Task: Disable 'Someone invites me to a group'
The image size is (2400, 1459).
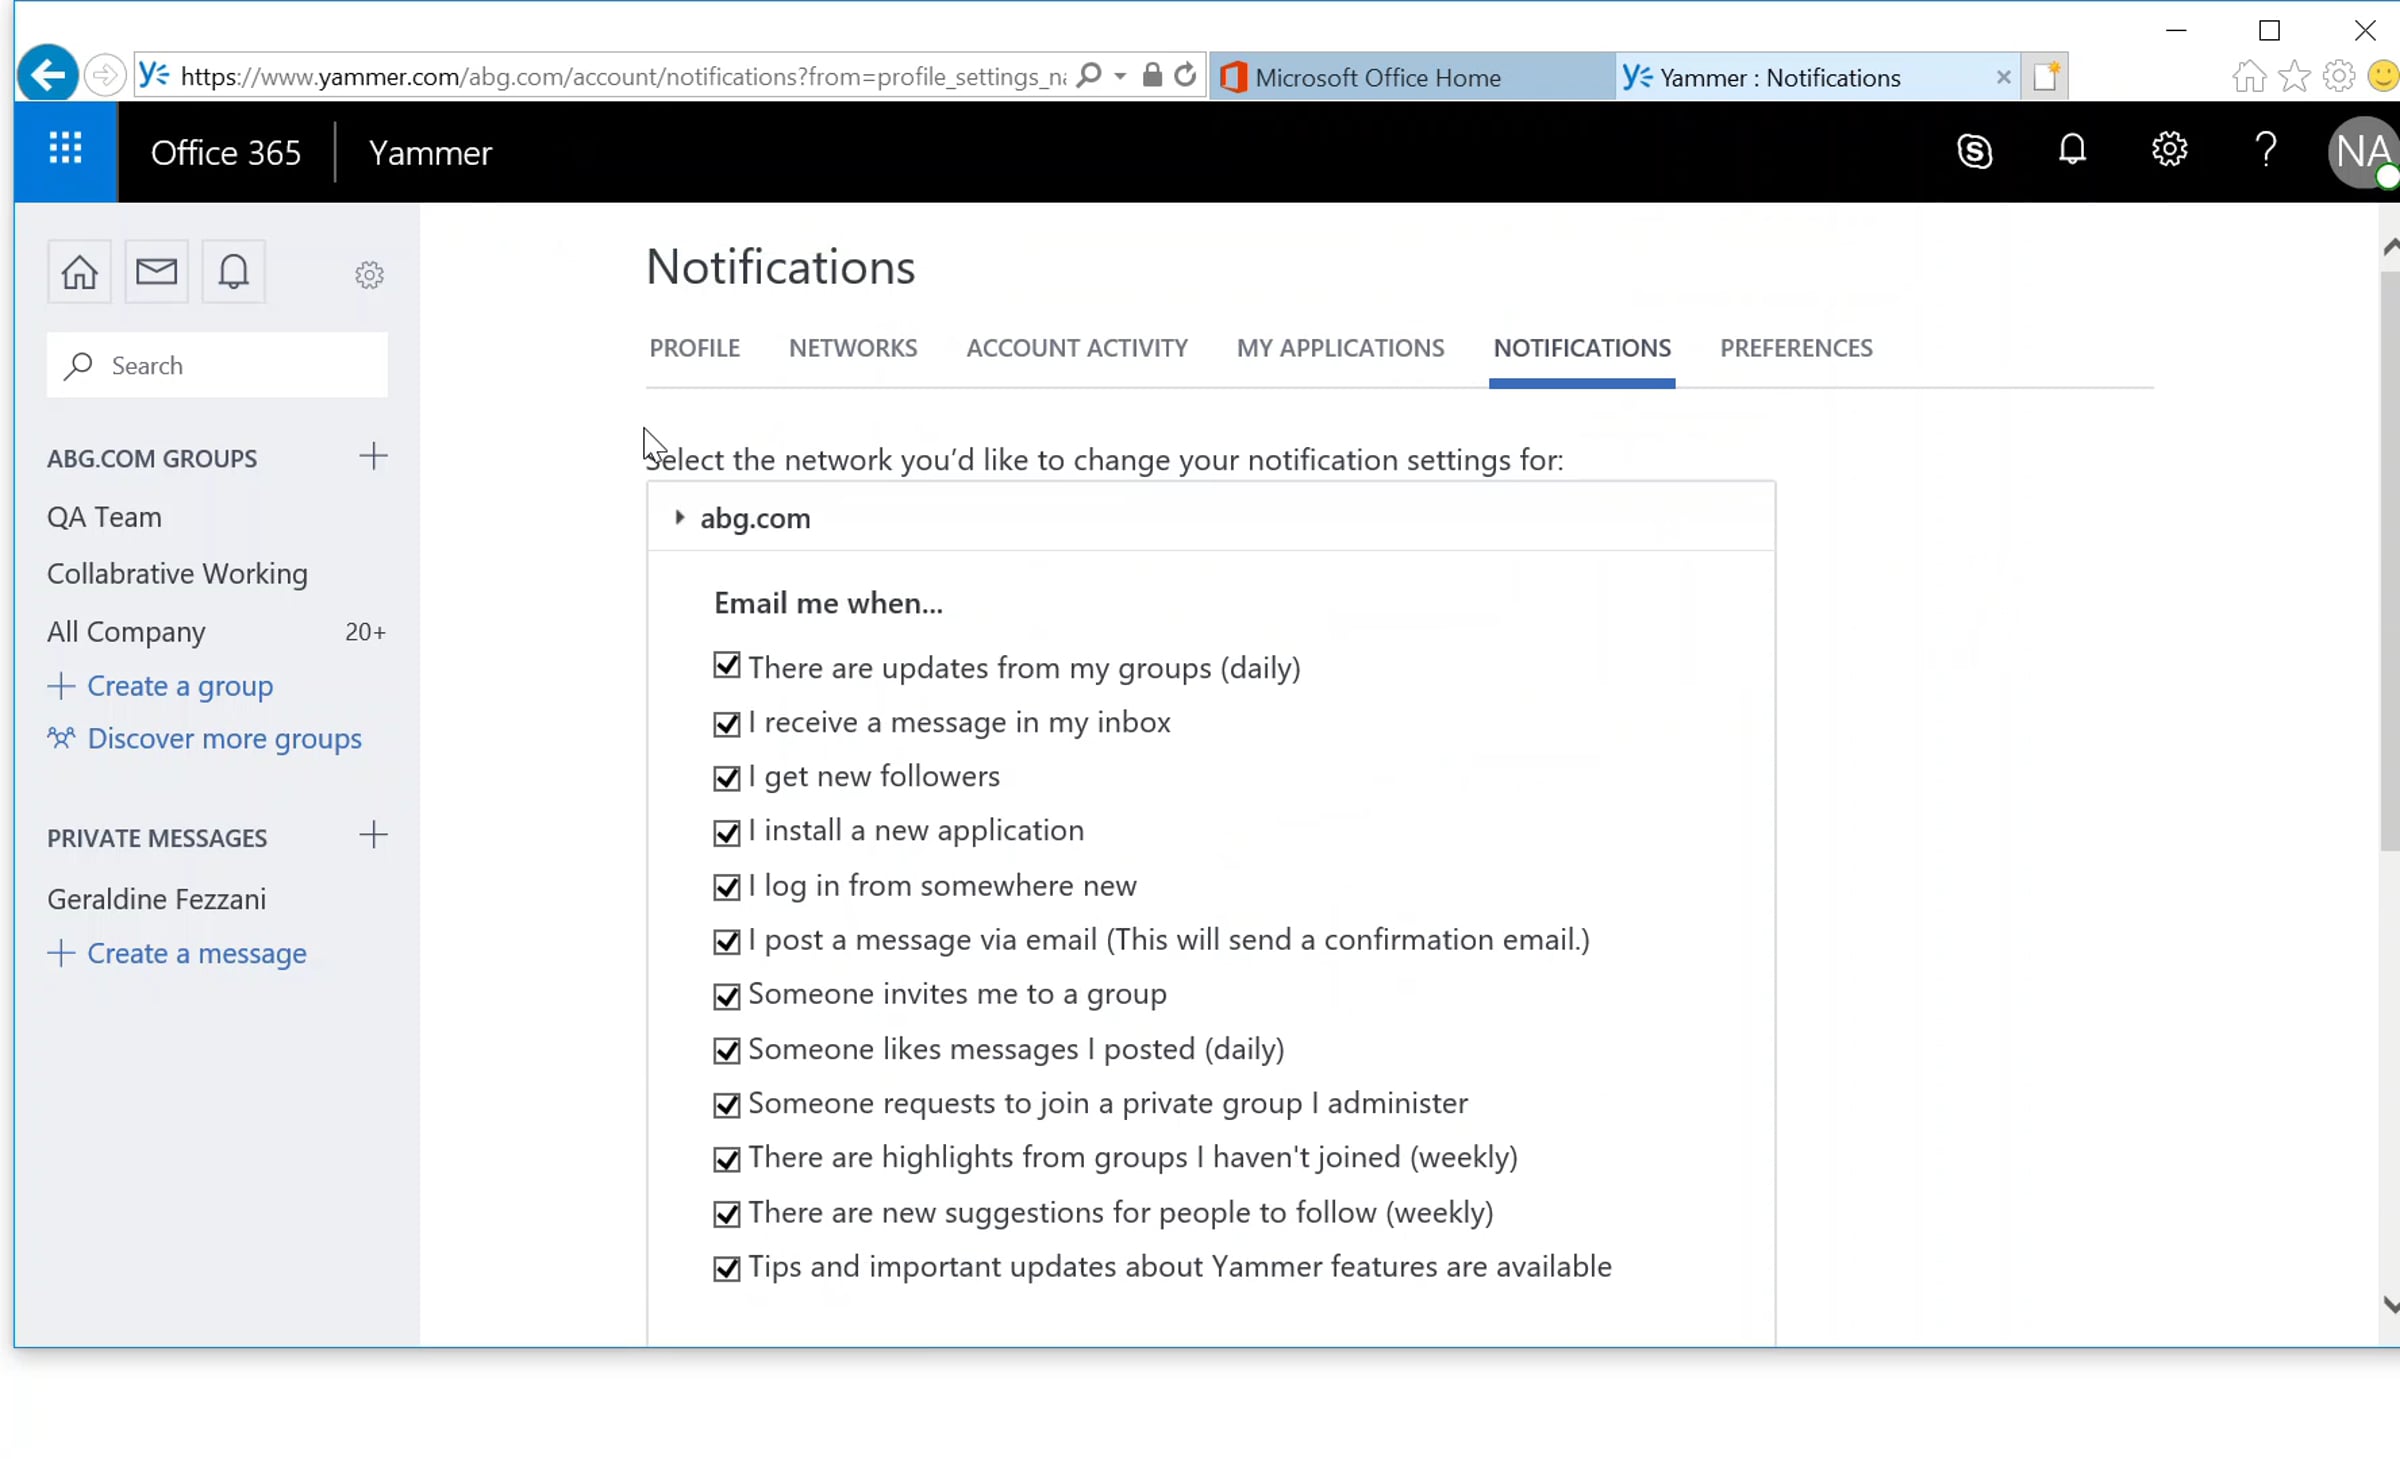Action: pos(727,996)
